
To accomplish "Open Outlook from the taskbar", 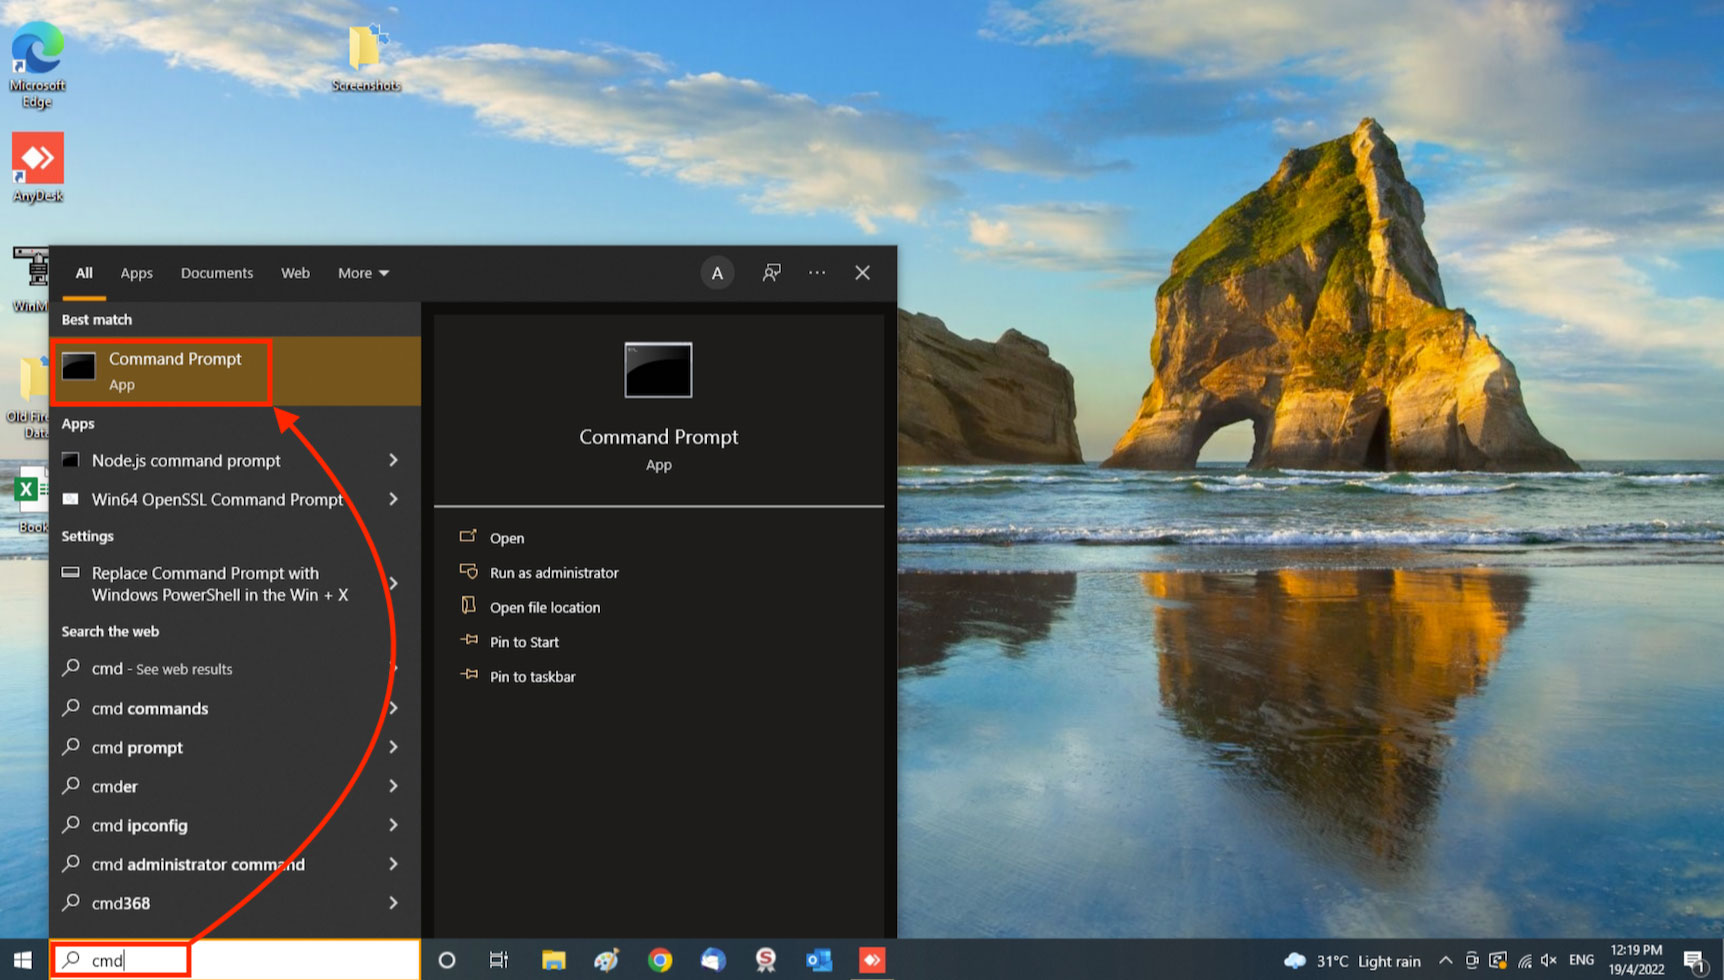I will (819, 960).
